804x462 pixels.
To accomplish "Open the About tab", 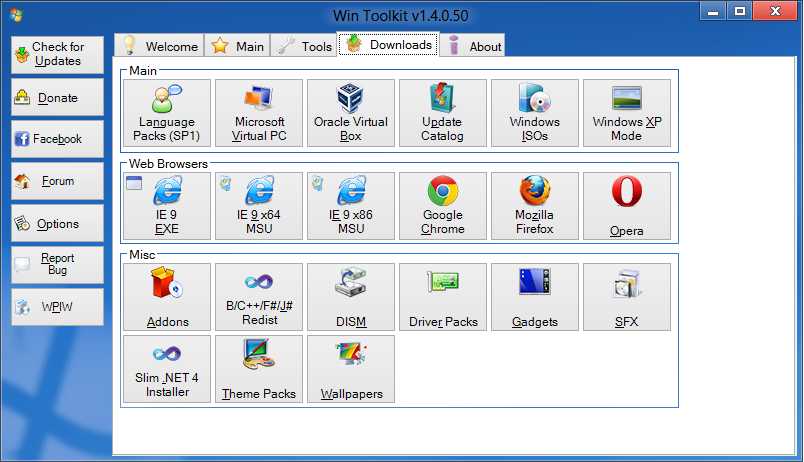I will tap(472, 45).
